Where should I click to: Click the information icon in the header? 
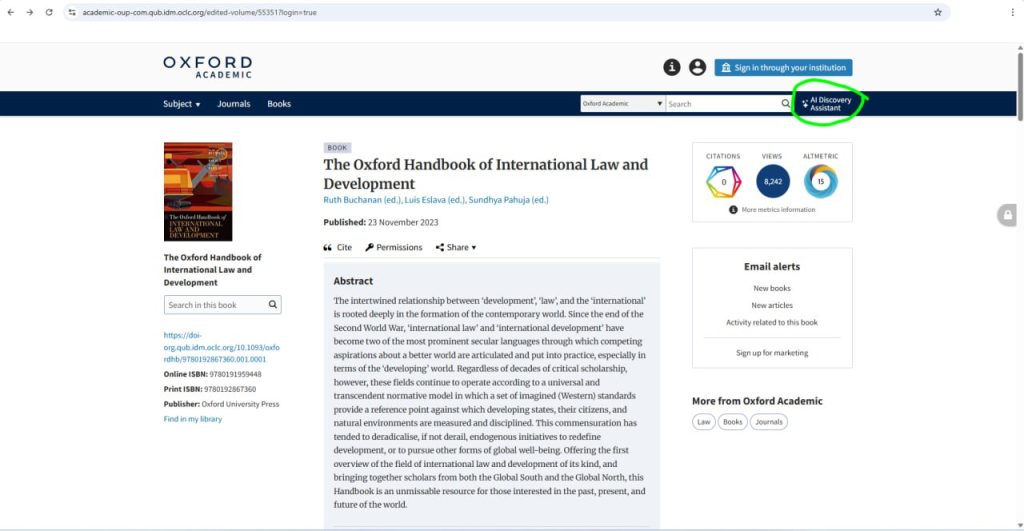coord(672,67)
